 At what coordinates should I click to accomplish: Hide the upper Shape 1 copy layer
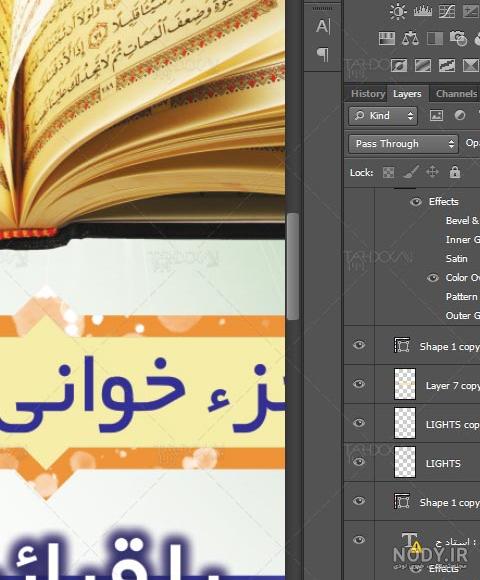359,345
